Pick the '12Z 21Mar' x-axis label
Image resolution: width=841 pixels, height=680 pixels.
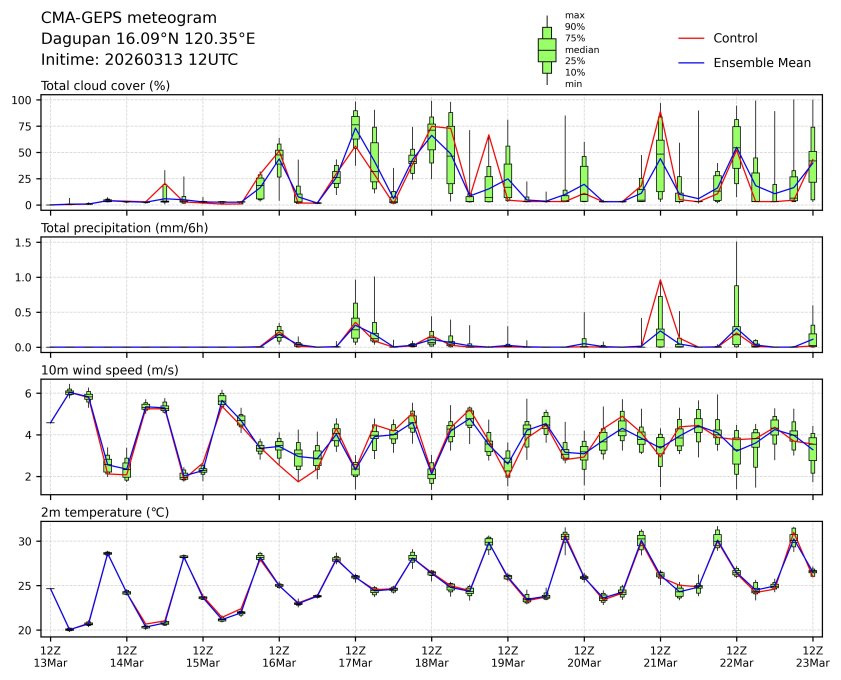coord(660,656)
